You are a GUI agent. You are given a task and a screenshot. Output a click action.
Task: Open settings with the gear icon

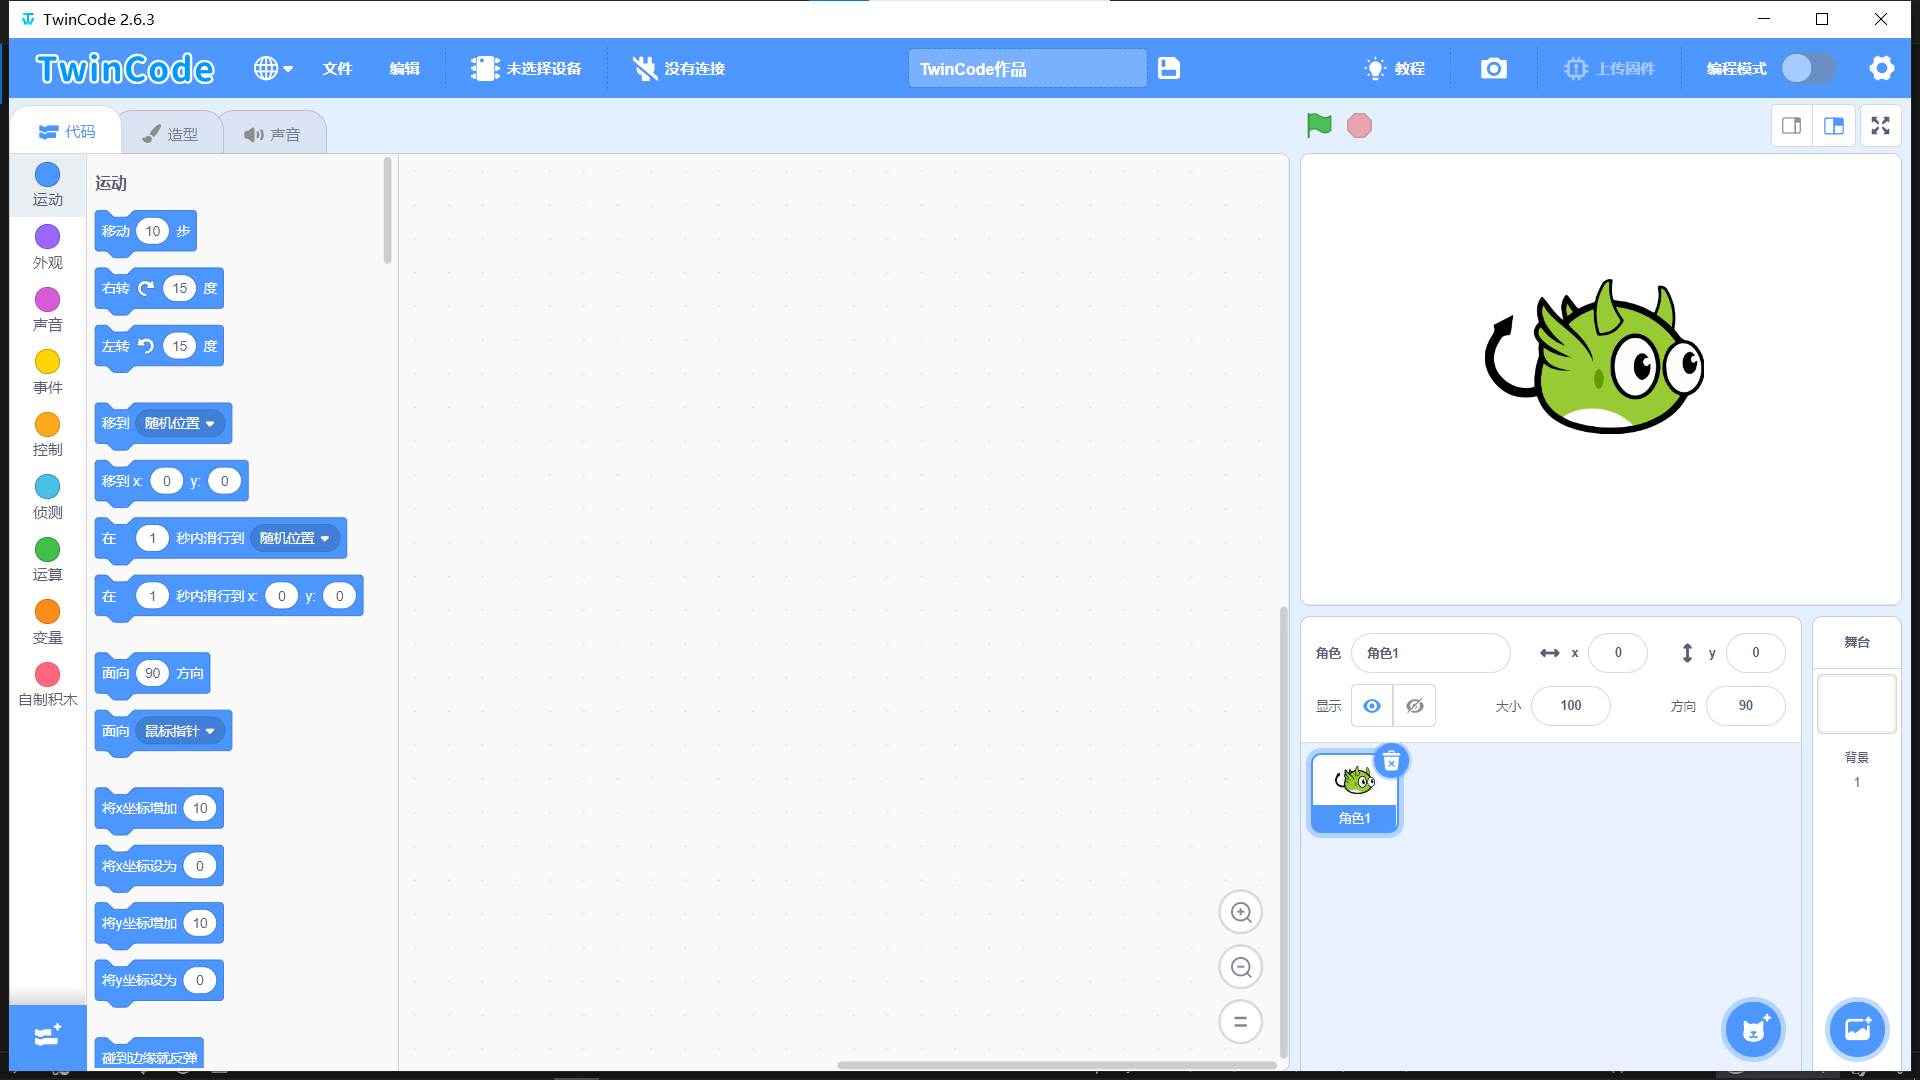1881,68
